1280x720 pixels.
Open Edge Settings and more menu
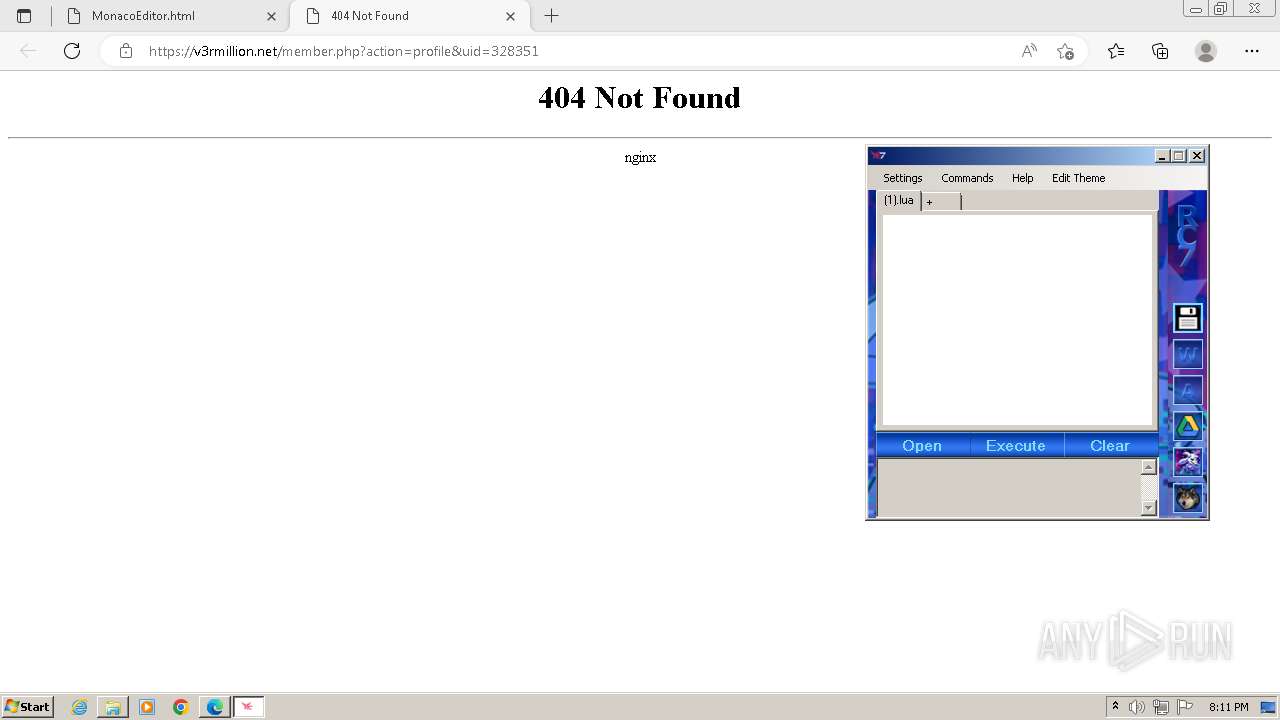pyautogui.click(x=1252, y=51)
